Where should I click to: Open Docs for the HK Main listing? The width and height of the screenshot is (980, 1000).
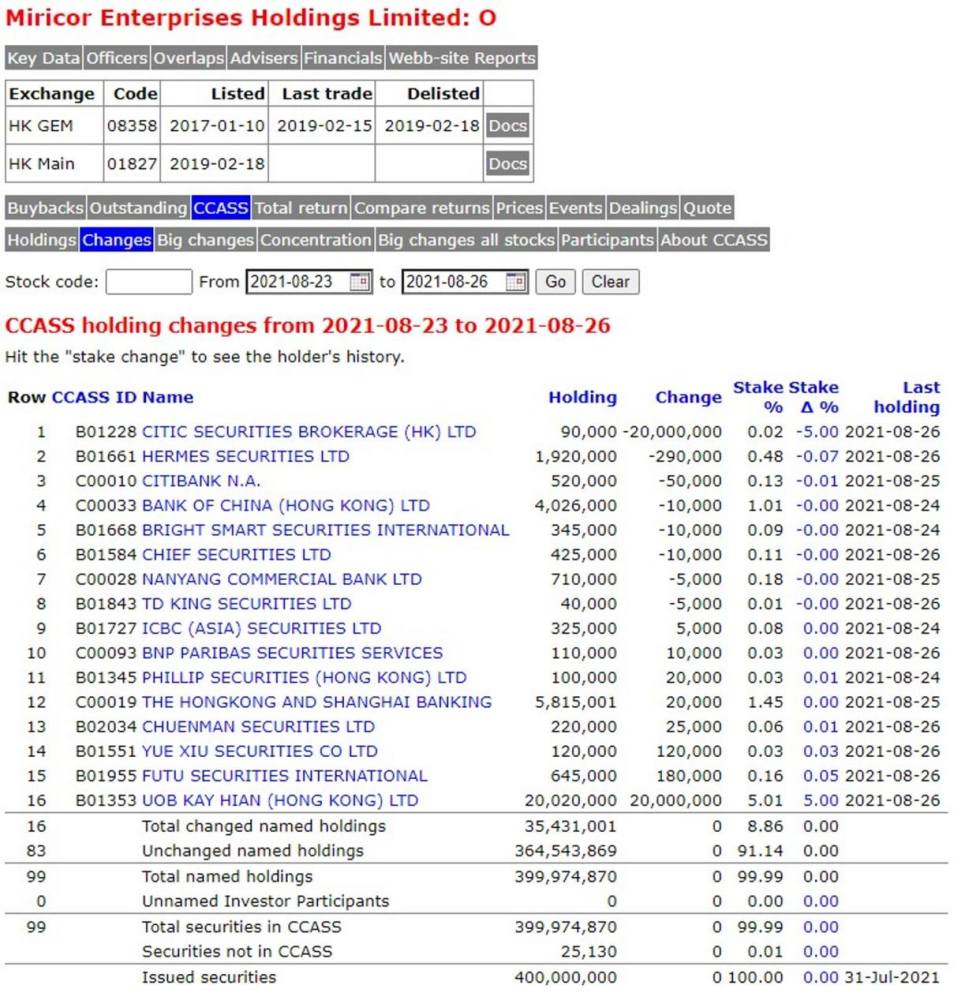pyautogui.click(x=508, y=164)
